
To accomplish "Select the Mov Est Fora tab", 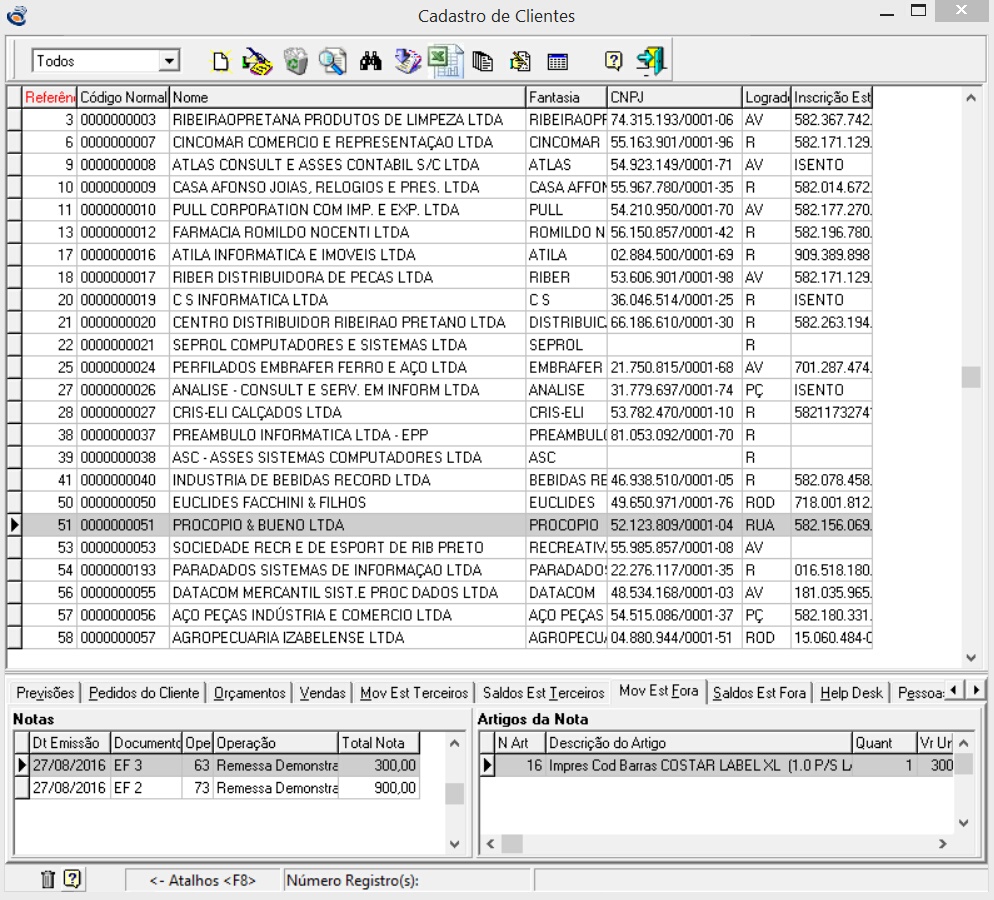I will pos(659,690).
